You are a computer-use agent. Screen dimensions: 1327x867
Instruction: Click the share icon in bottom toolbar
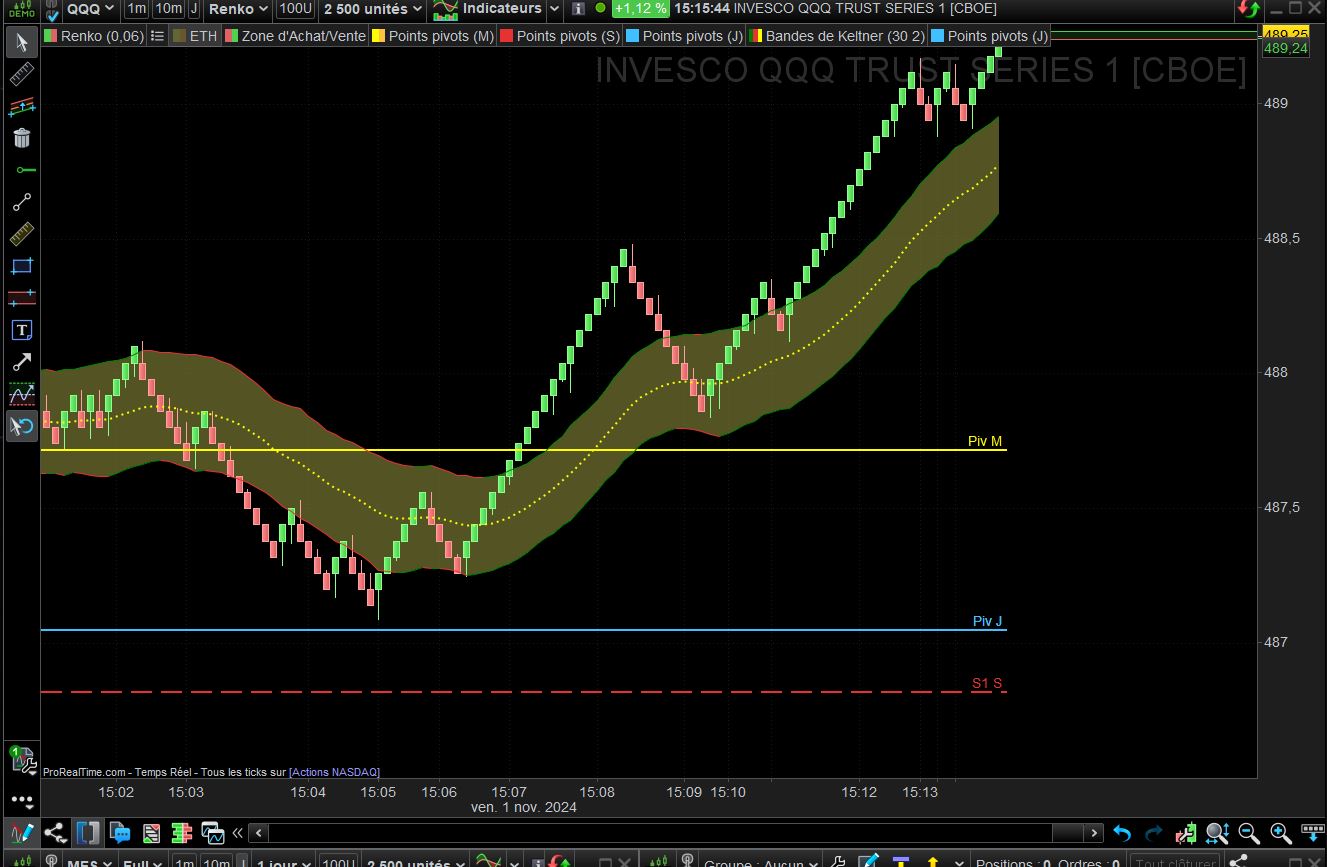[x=55, y=832]
